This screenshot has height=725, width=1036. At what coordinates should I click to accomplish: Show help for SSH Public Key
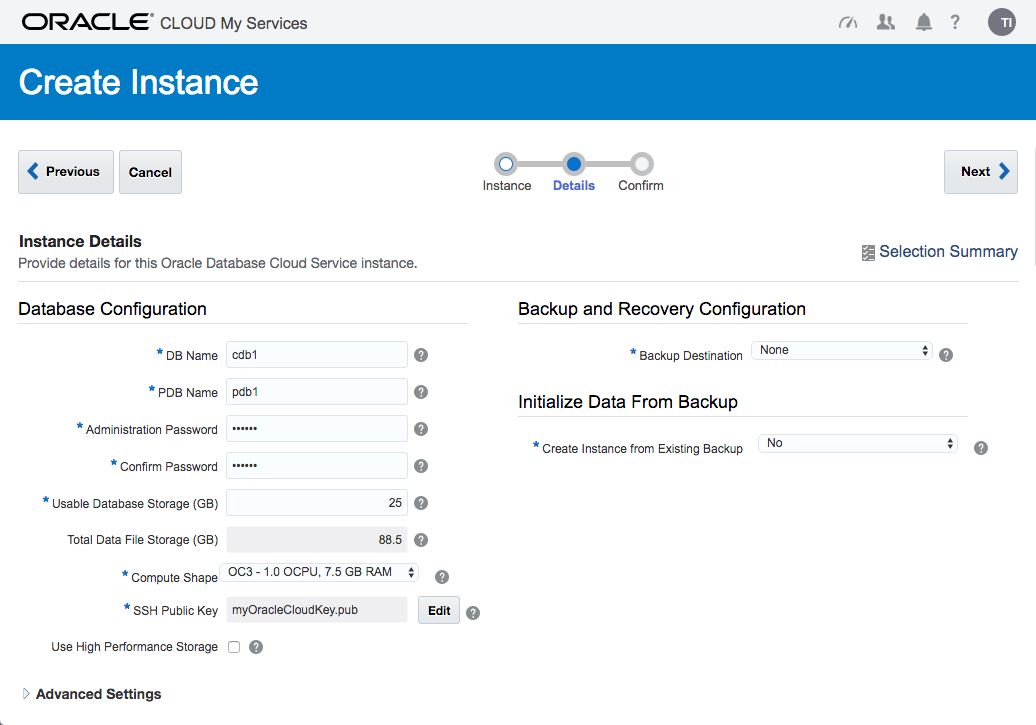(x=473, y=613)
